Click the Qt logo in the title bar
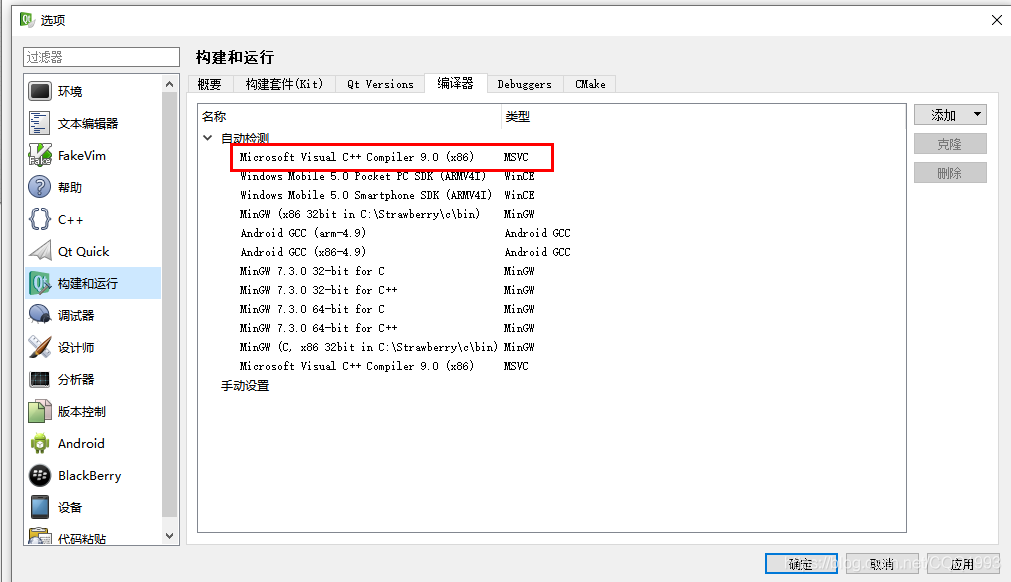This screenshot has height=582, width=1011. (26, 19)
